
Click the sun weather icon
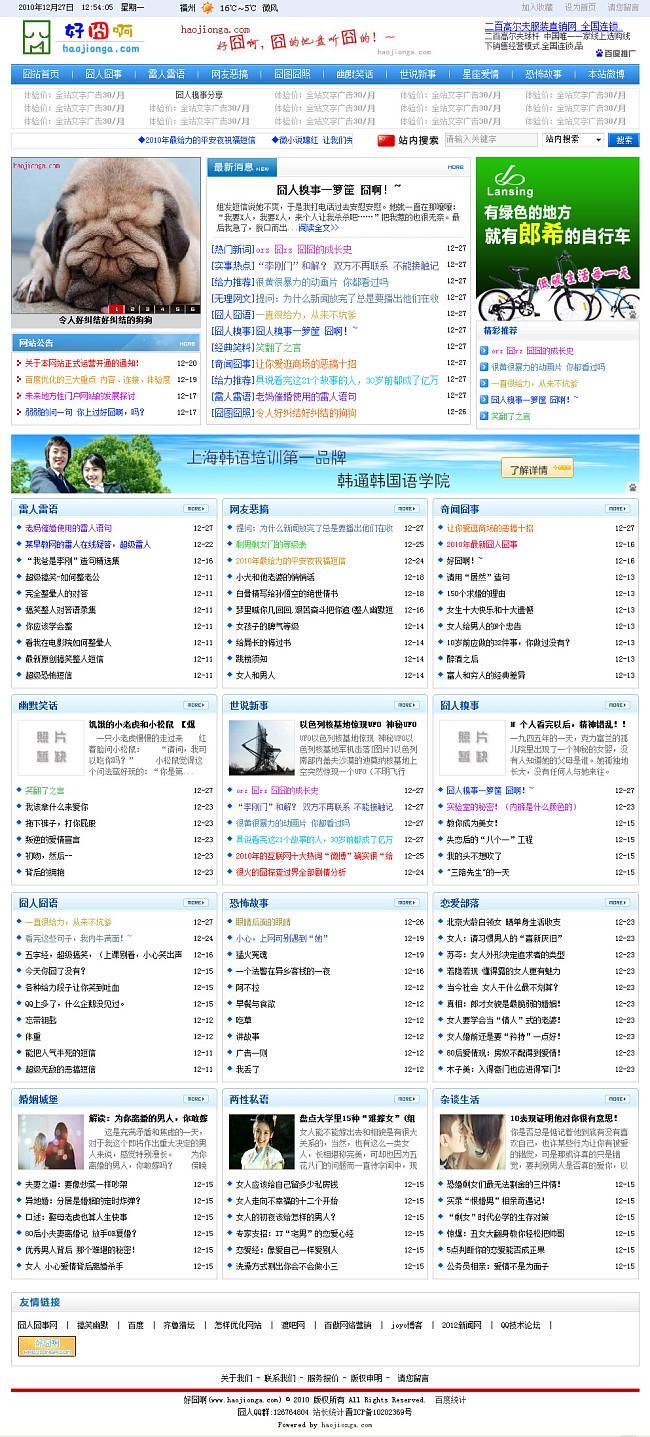pos(207,7)
